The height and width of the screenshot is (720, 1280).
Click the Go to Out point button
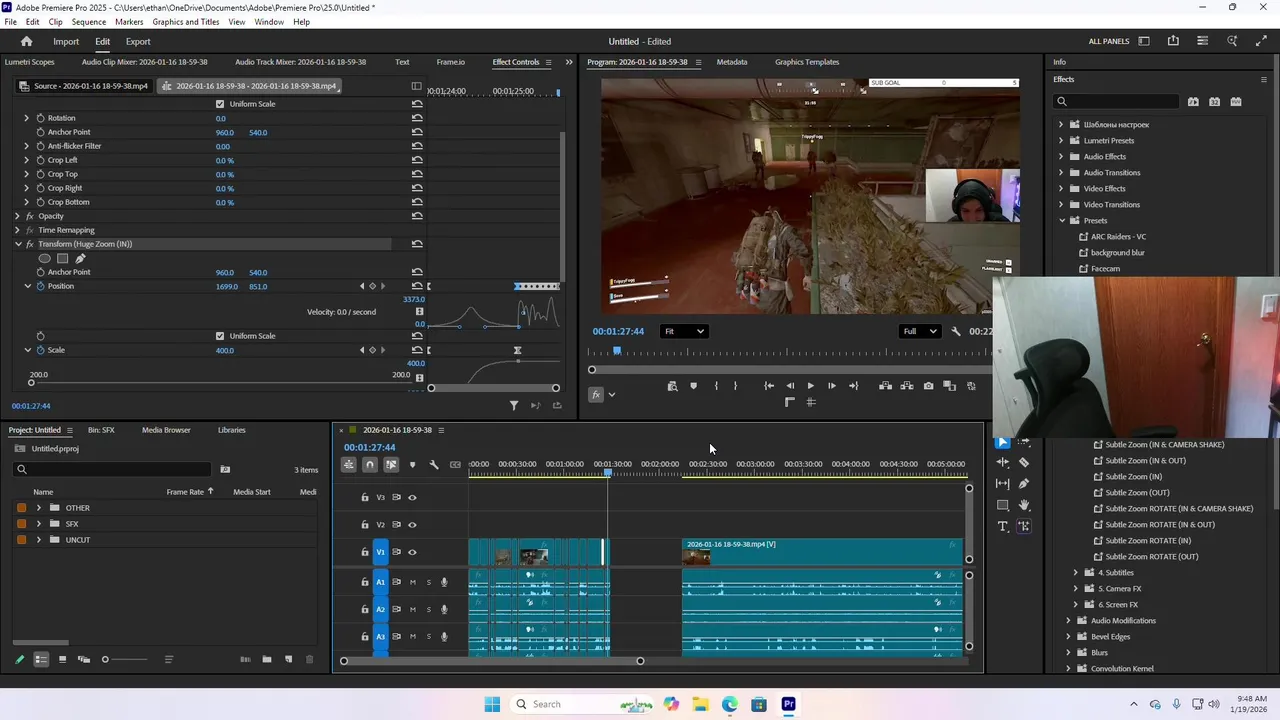[x=853, y=386]
